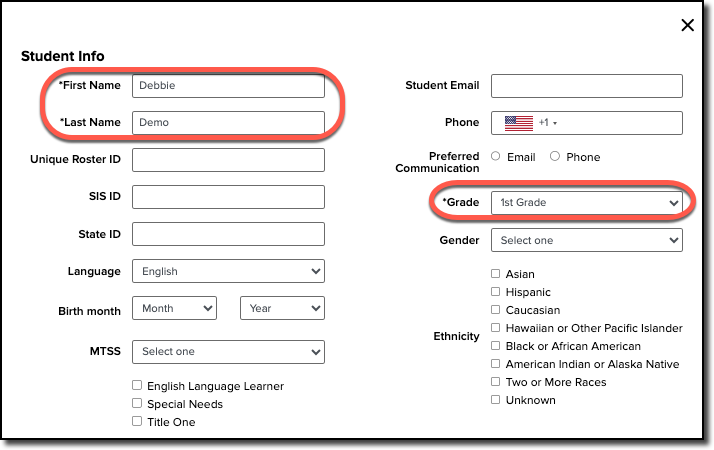Viewport: 714px width, 450px height.
Task: Focus the Student Email field
Action: point(586,86)
